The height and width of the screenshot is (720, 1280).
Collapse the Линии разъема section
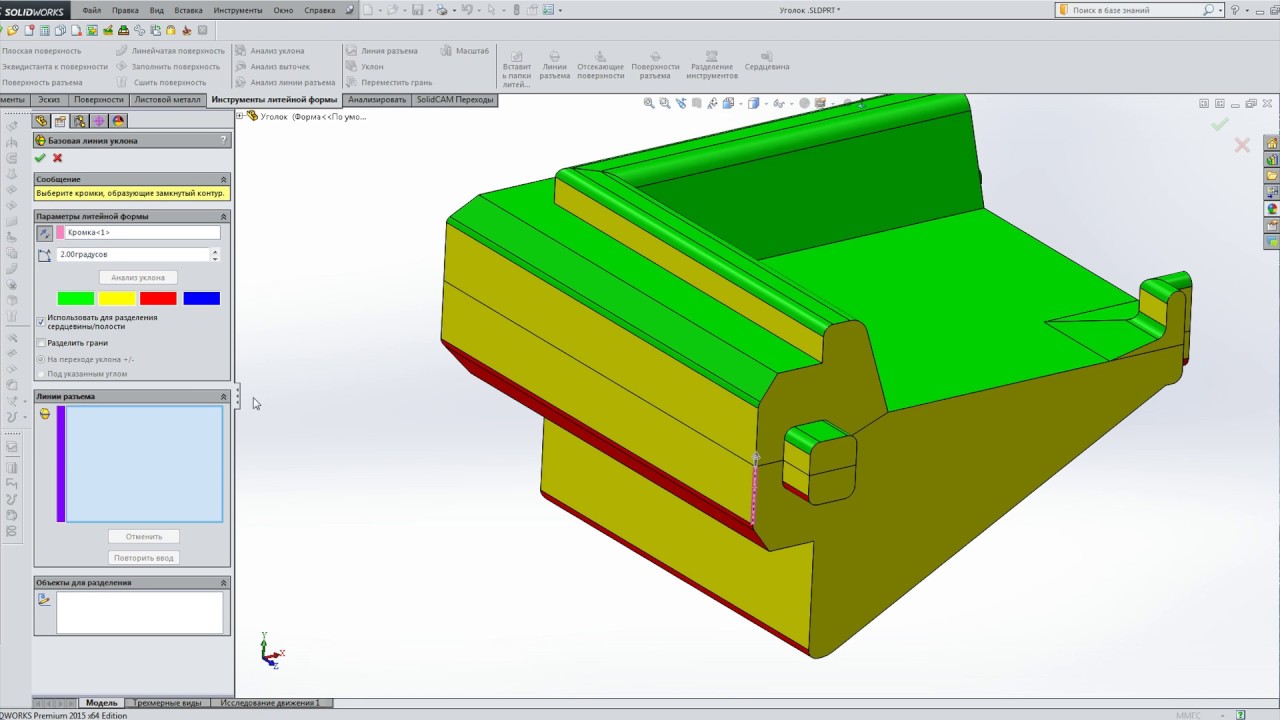pyautogui.click(x=224, y=396)
